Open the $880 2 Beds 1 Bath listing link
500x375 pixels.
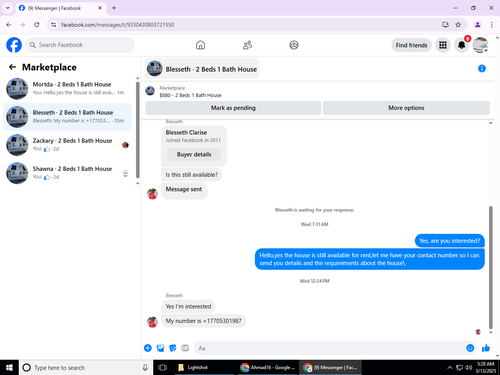pos(190,95)
